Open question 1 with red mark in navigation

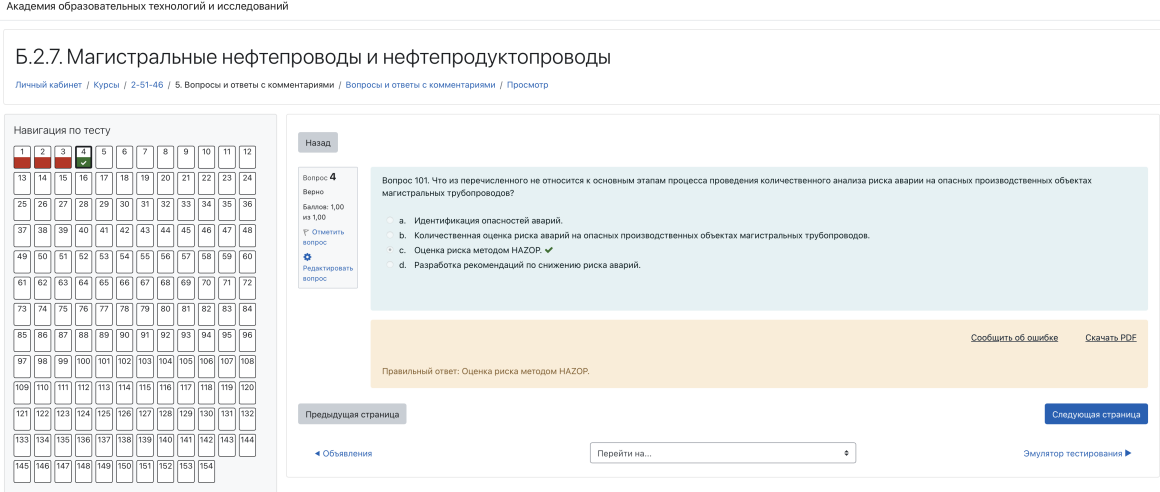point(22,156)
